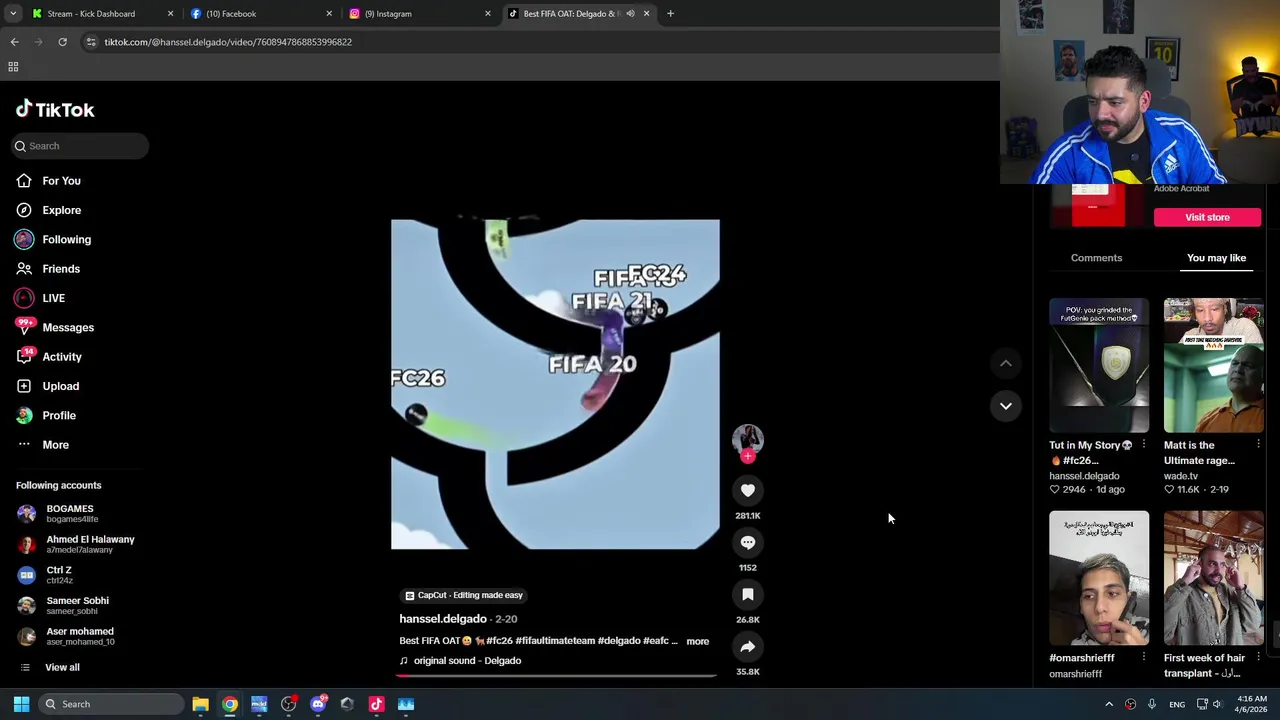Image resolution: width=1280 pixels, height=720 pixels.
Task: Click the URL address bar
Action: tap(540, 42)
